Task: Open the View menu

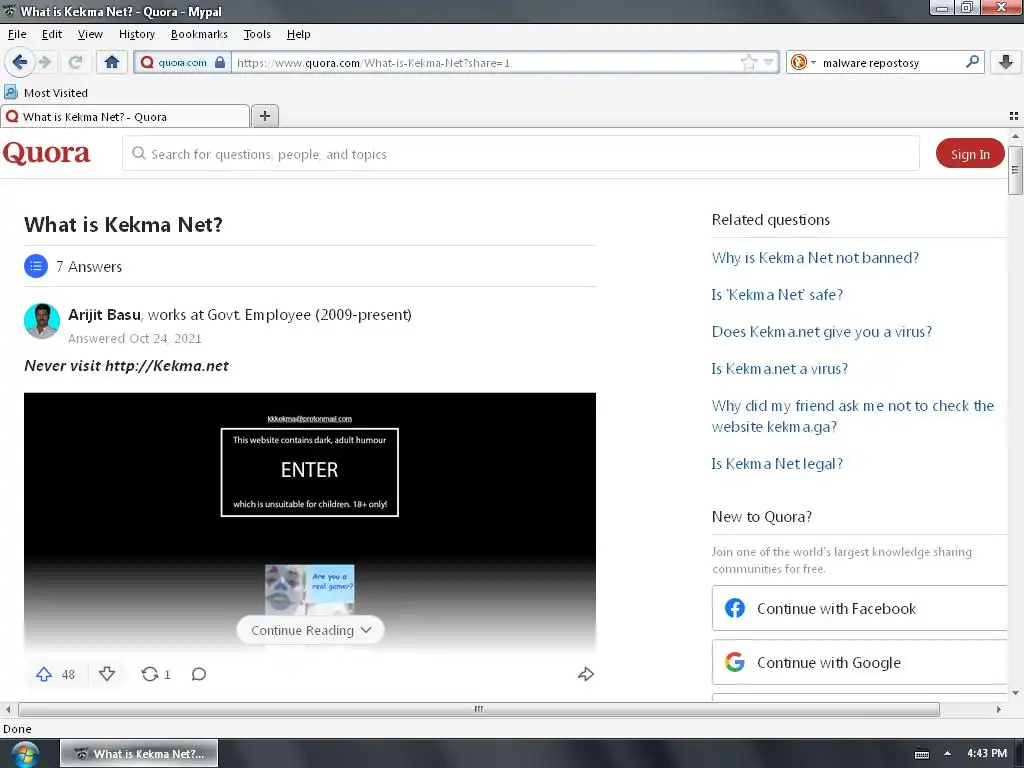Action: pyautogui.click(x=89, y=34)
